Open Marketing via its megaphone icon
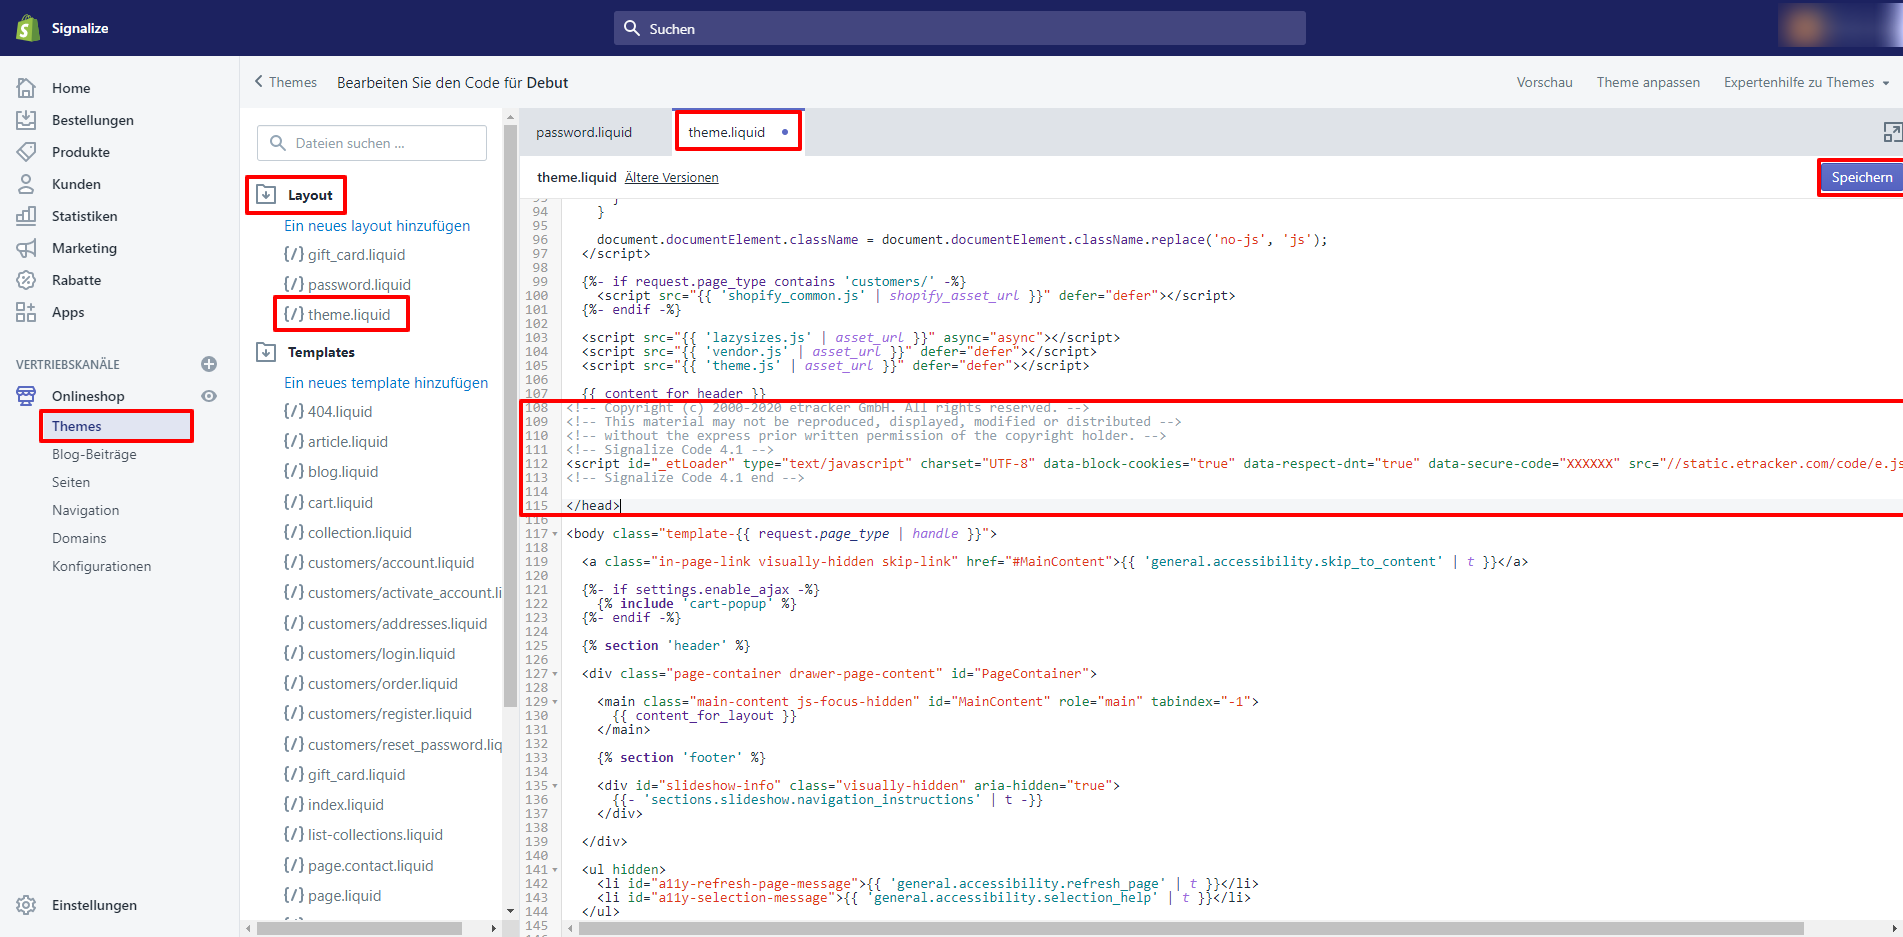1903x937 pixels. (27, 248)
